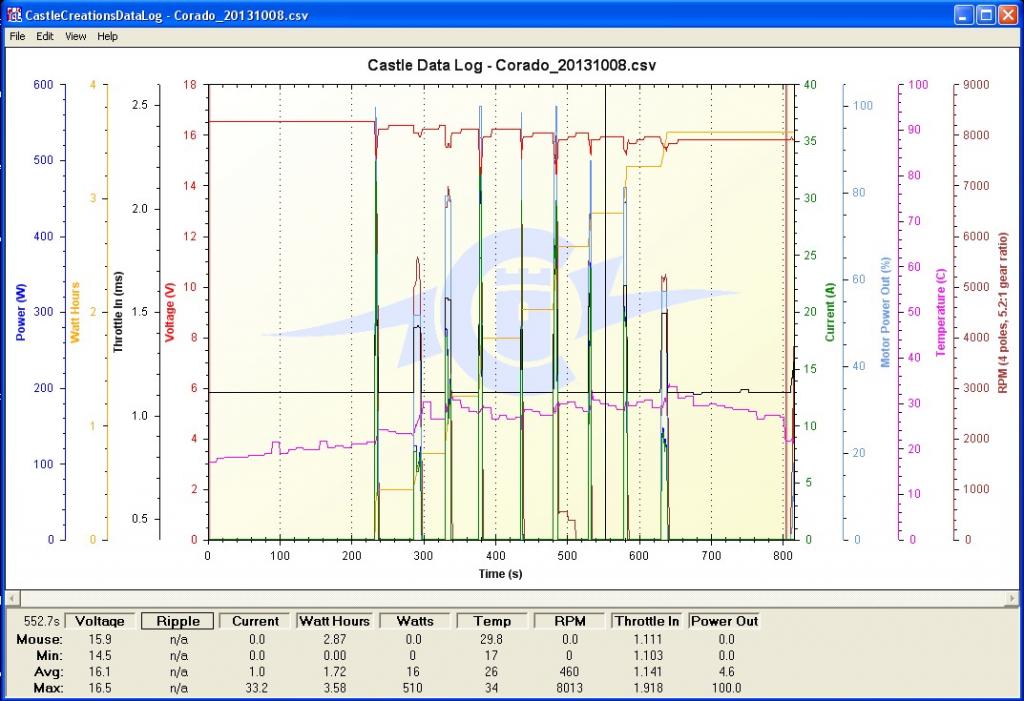
Task: Click the Time (s) axis label
Action: (x=498, y=573)
